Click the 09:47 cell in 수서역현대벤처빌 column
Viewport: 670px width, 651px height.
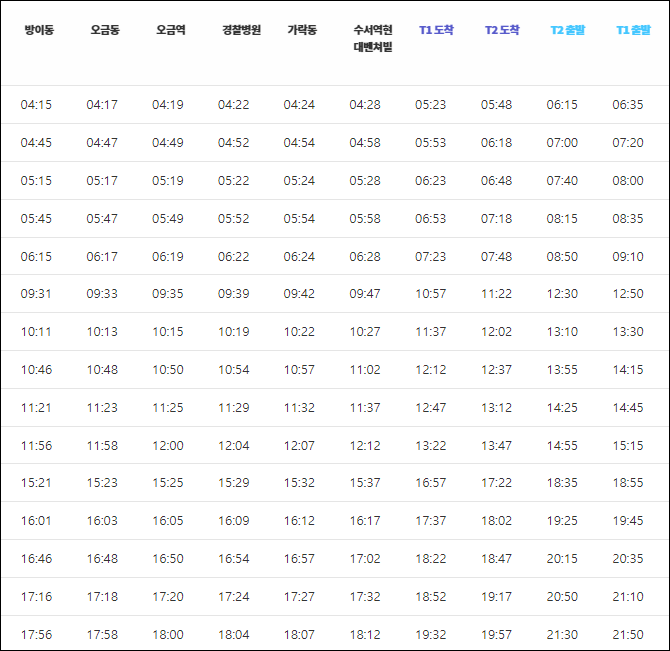point(365,294)
